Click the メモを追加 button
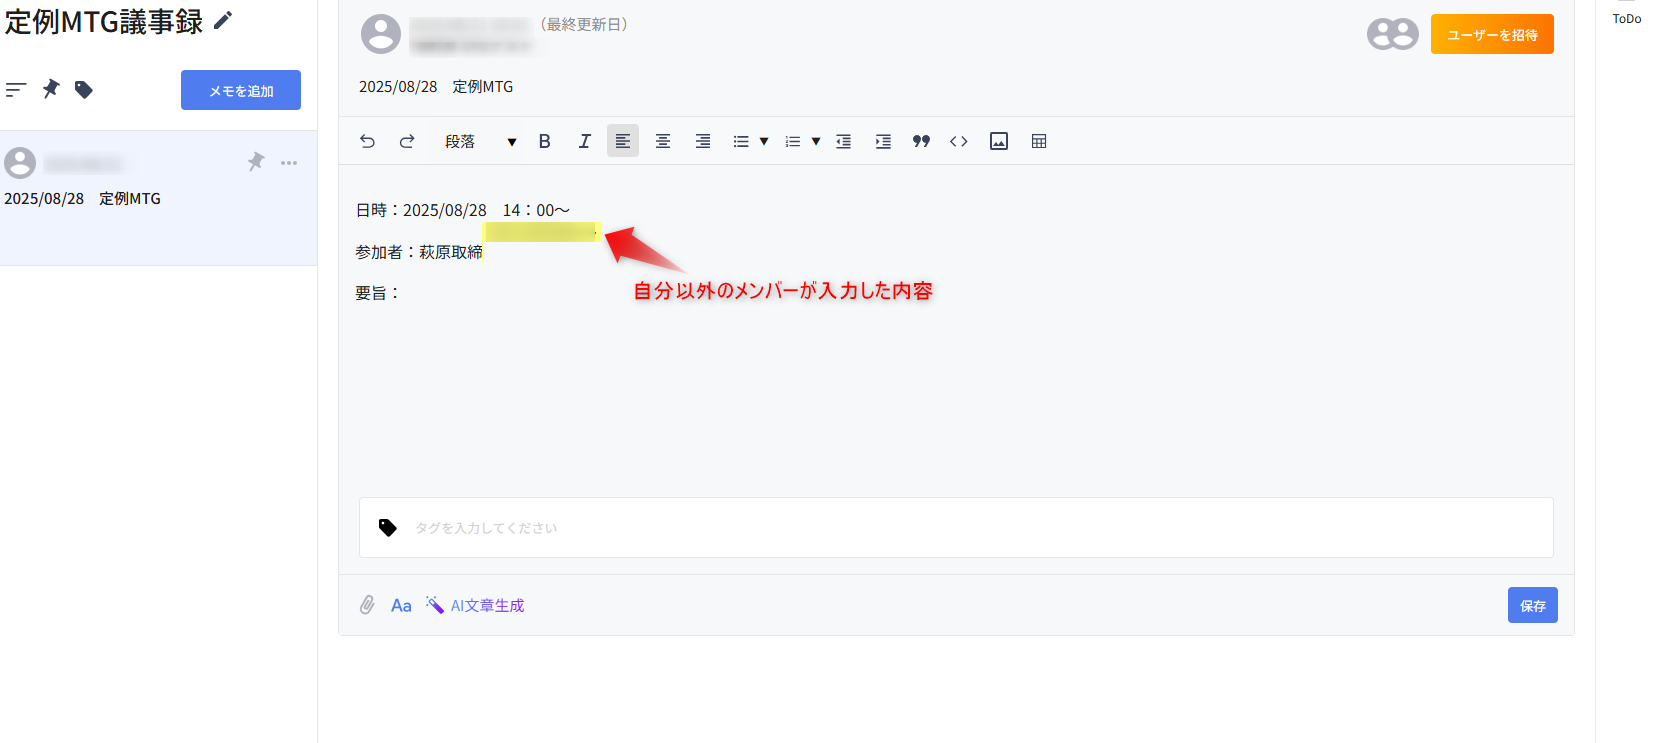This screenshot has width=1654, height=743. 241,90
